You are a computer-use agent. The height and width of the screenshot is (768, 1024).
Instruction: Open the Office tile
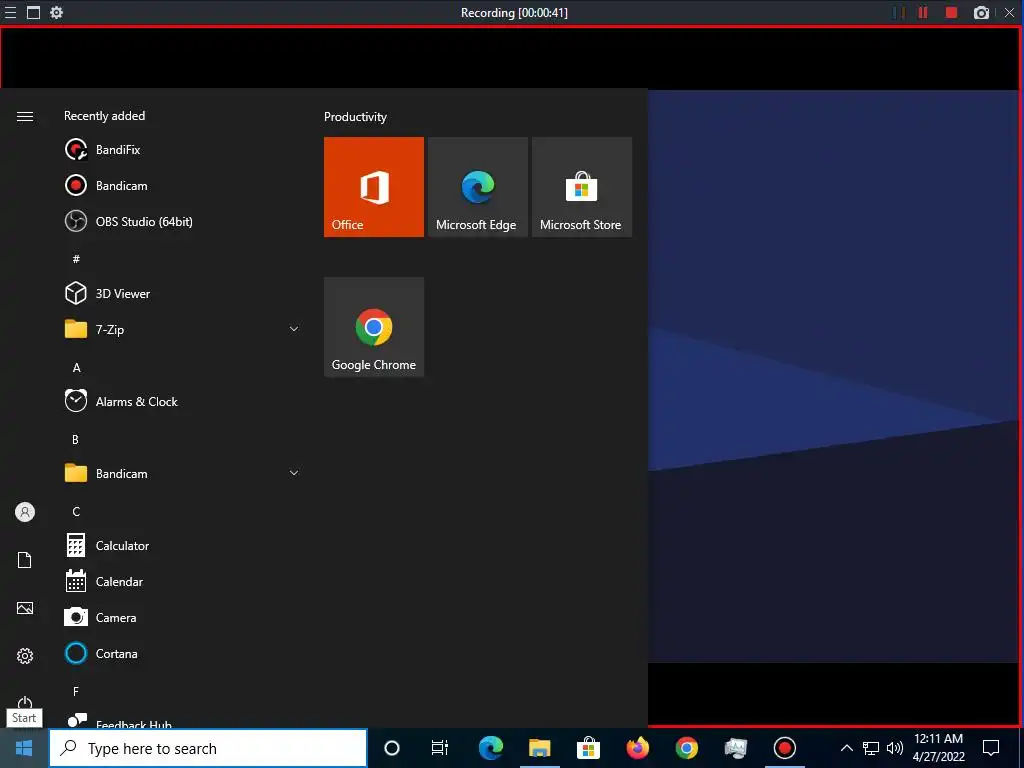[374, 187]
